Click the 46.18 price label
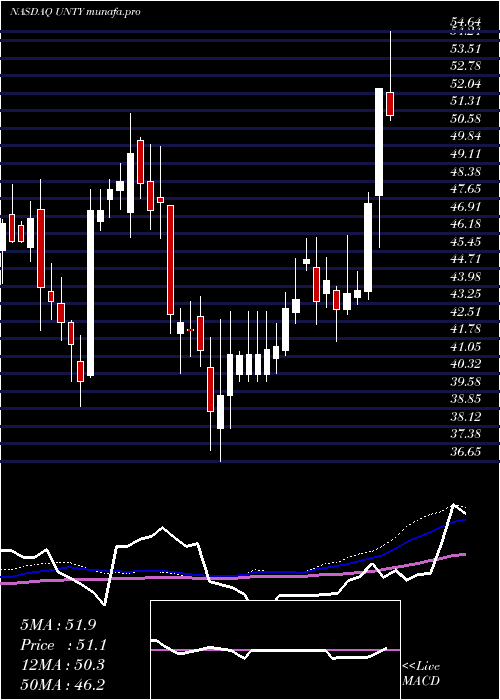This screenshot has width=500, height=700. (x=466, y=224)
